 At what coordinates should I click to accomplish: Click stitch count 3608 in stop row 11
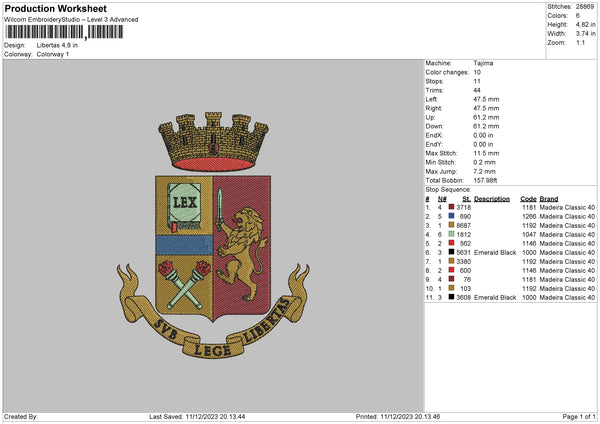point(464,297)
